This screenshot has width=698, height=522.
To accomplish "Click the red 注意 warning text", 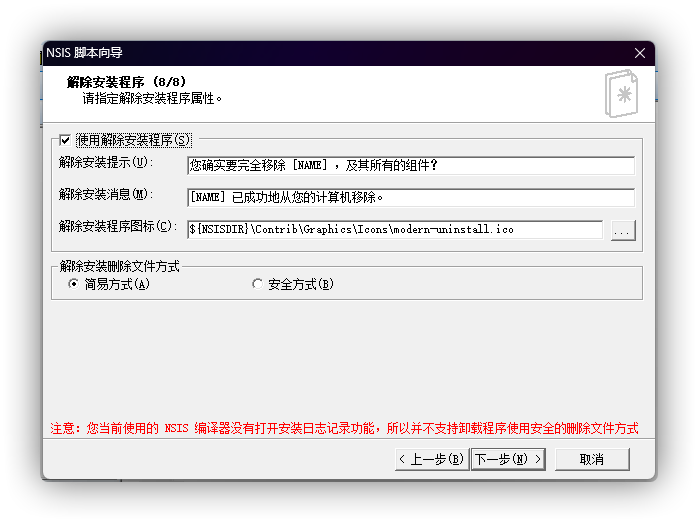I will [x=344, y=428].
